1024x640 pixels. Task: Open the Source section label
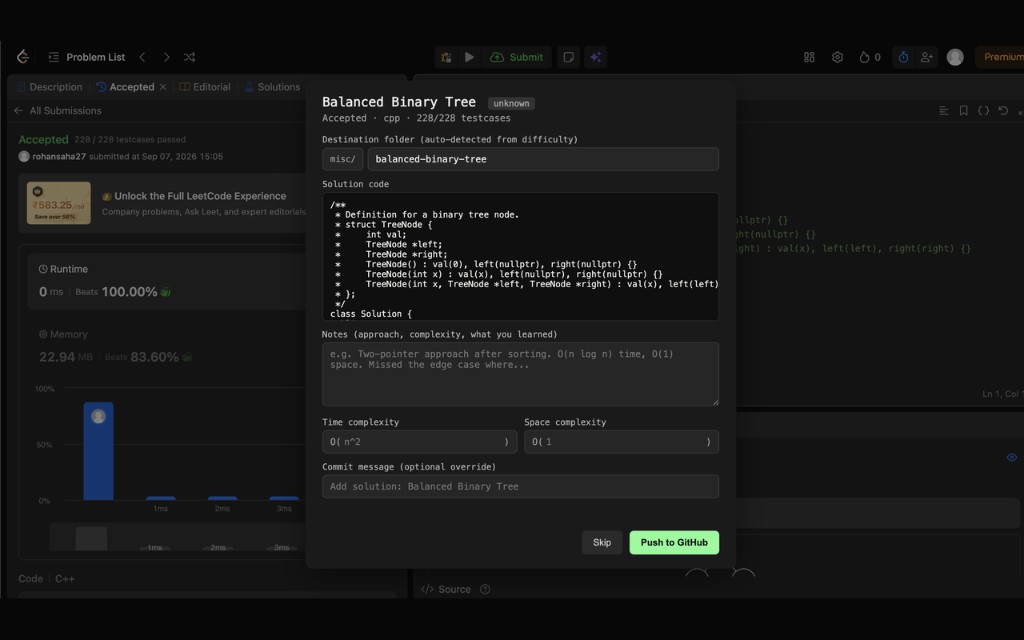pos(446,589)
